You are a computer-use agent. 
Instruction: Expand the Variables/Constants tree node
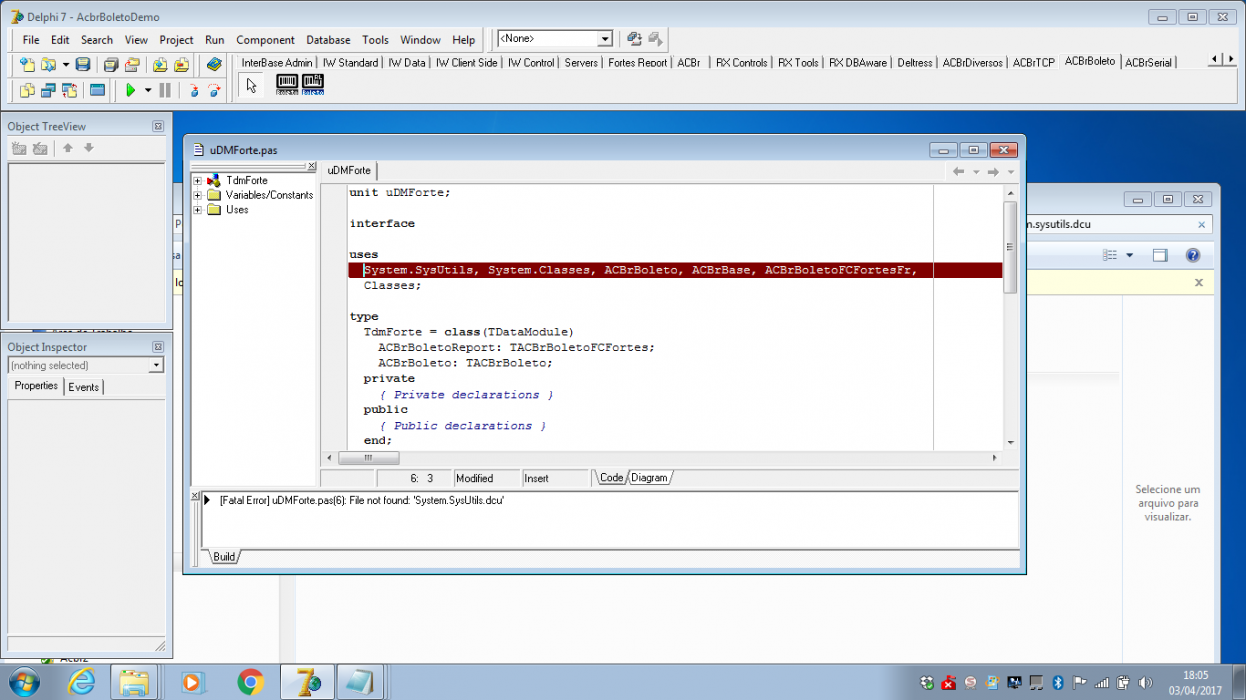coord(198,195)
